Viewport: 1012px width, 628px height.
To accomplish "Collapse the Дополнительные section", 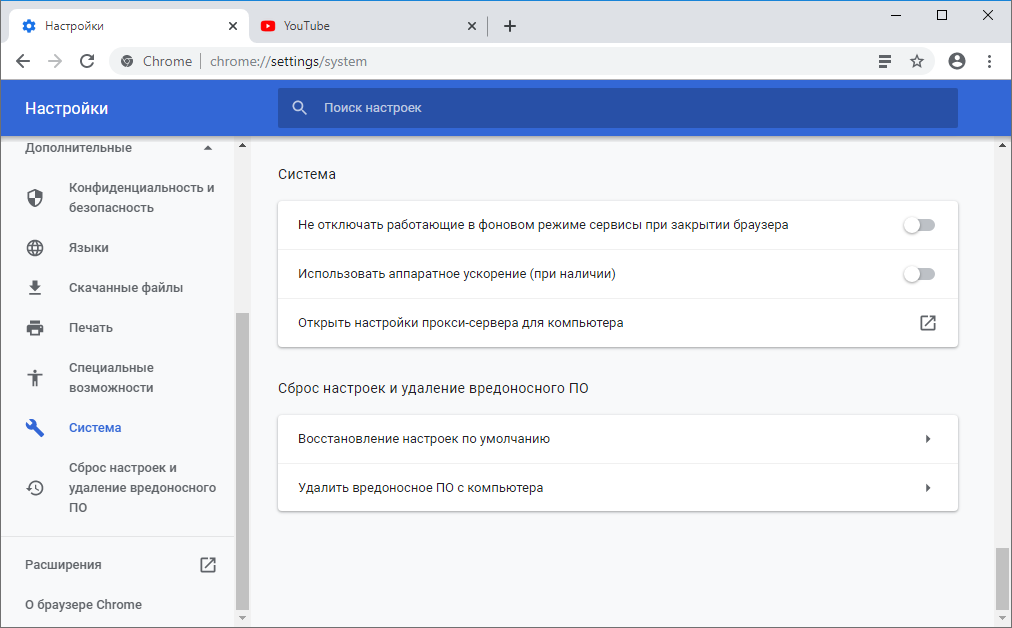I will pyautogui.click(x=207, y=148).
